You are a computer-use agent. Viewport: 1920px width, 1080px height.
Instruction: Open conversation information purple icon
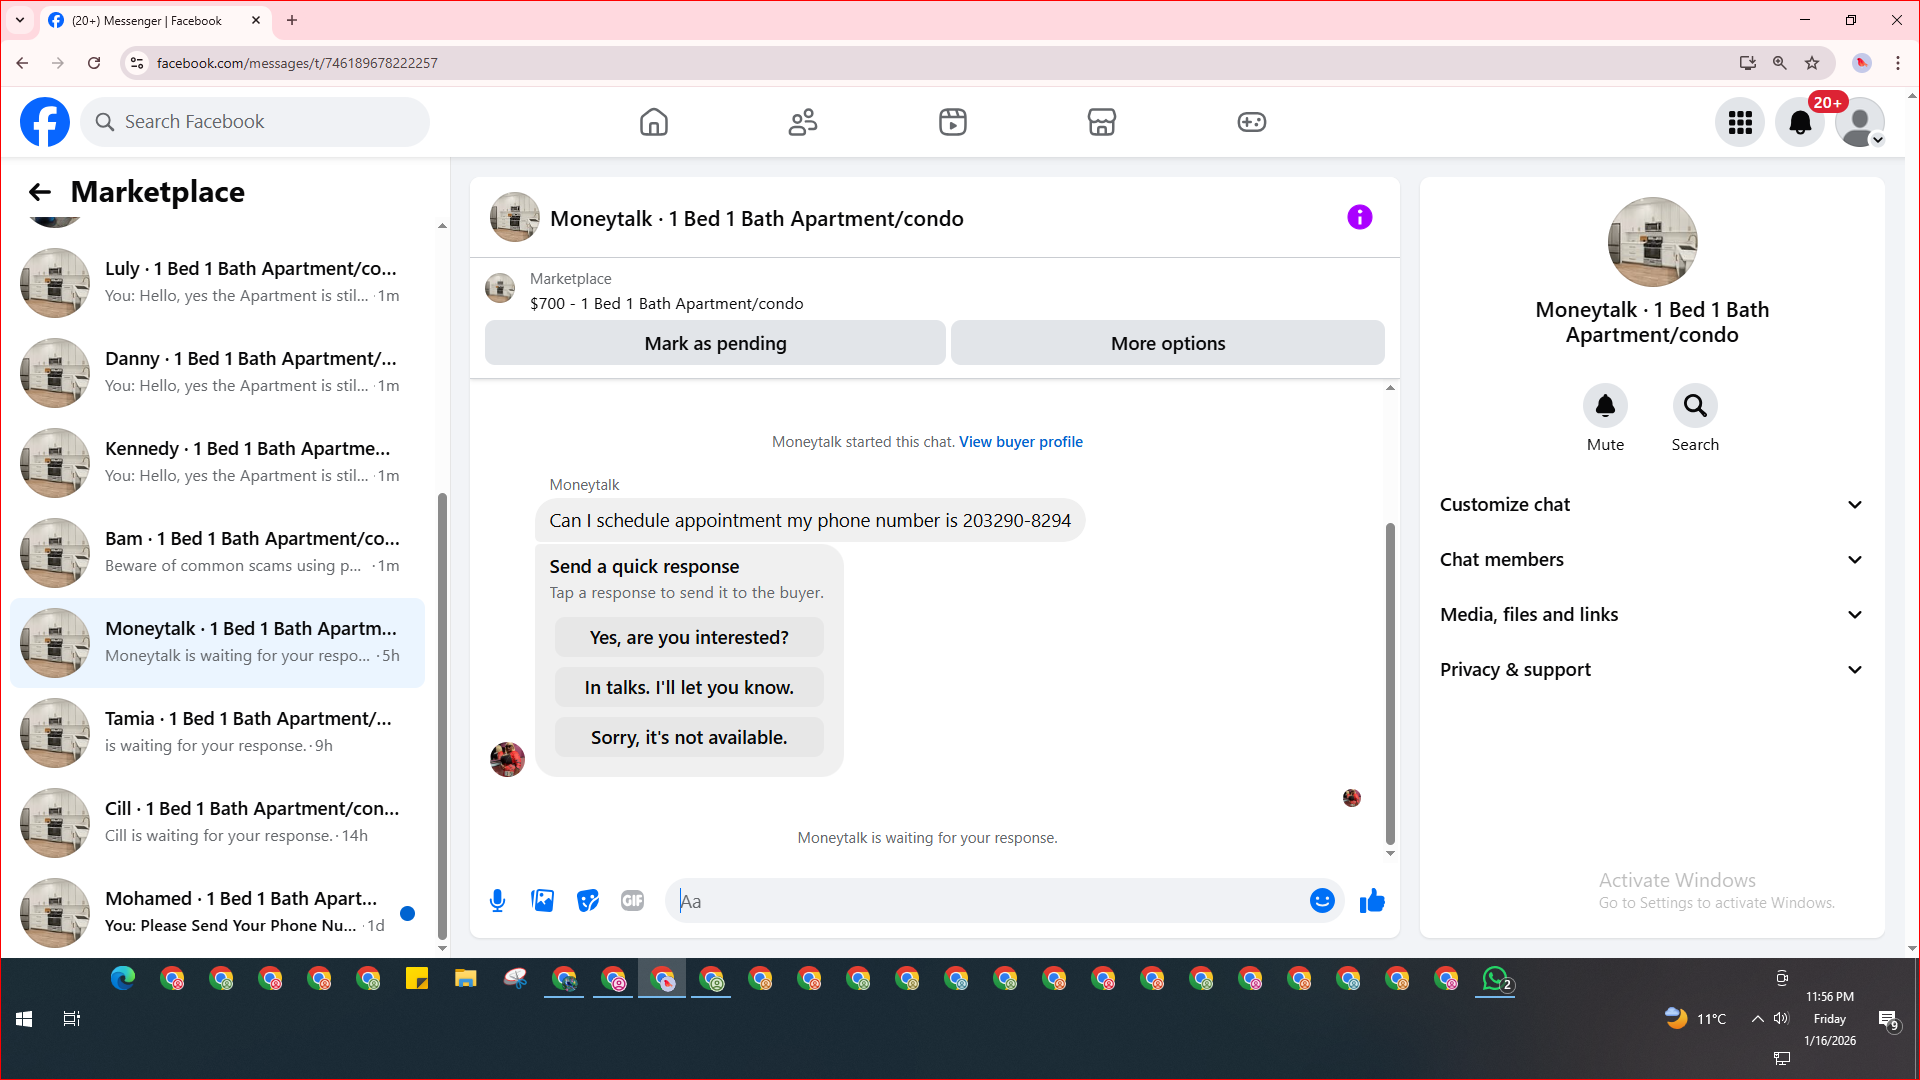click(1359, 217)
